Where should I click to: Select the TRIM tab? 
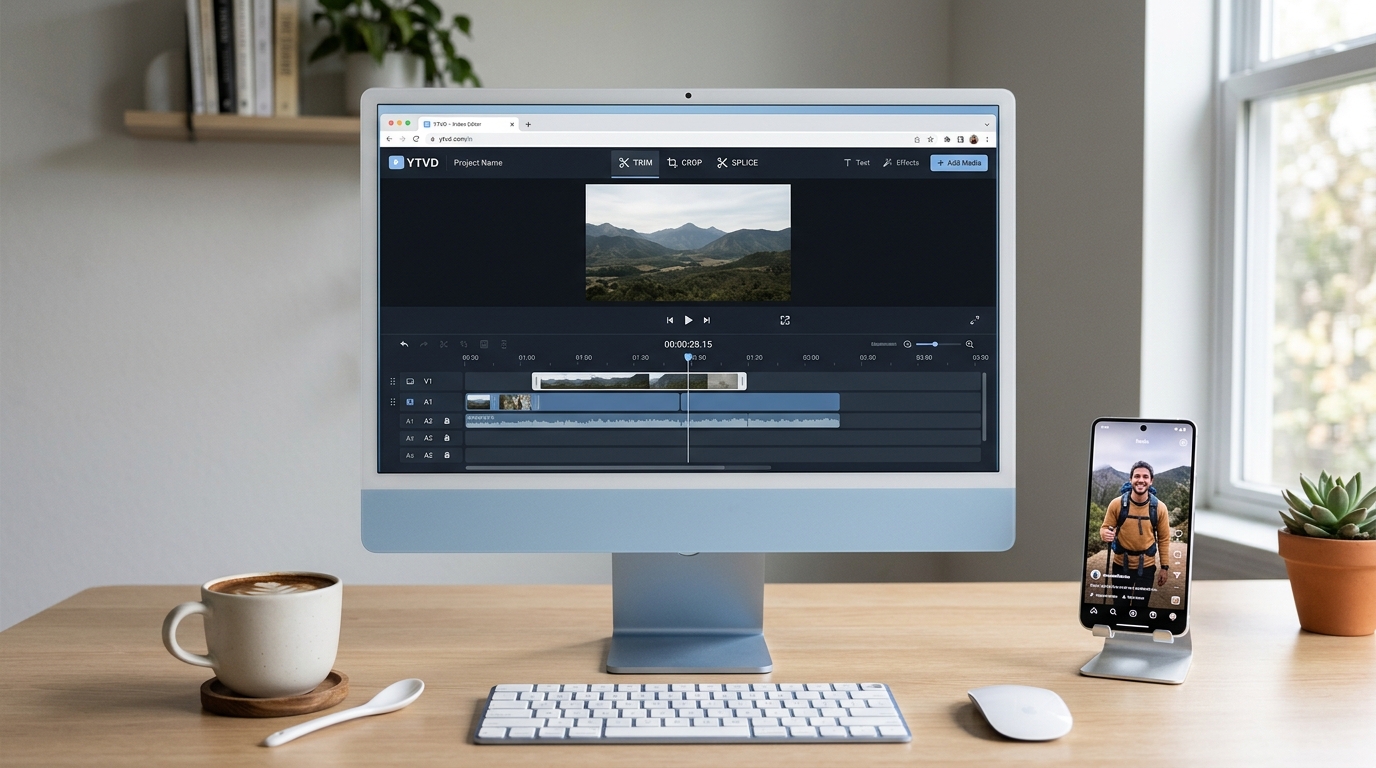pyautogui.click(x=635, y=162)
